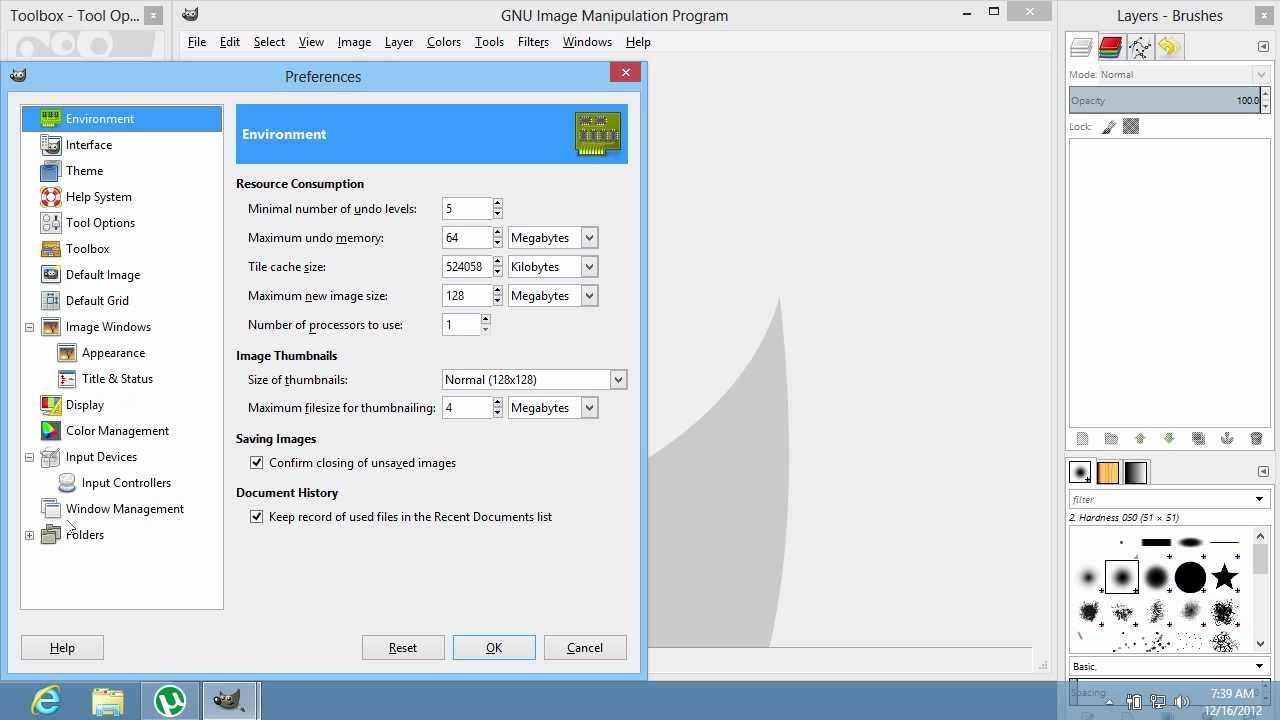1280x720 pixels.
Task: Click the Help button in Preferences
Action: (62, 648)
